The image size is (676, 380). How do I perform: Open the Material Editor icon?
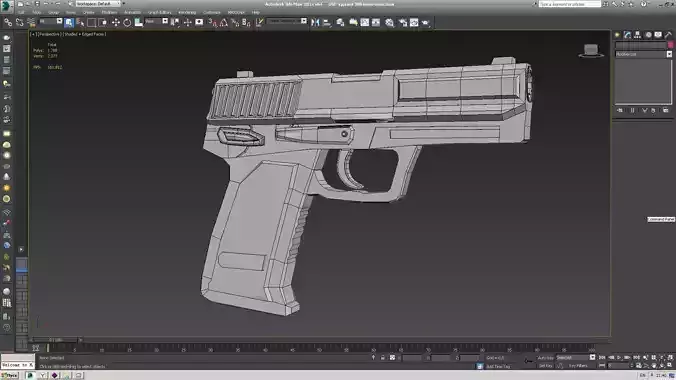pos(389,22)
